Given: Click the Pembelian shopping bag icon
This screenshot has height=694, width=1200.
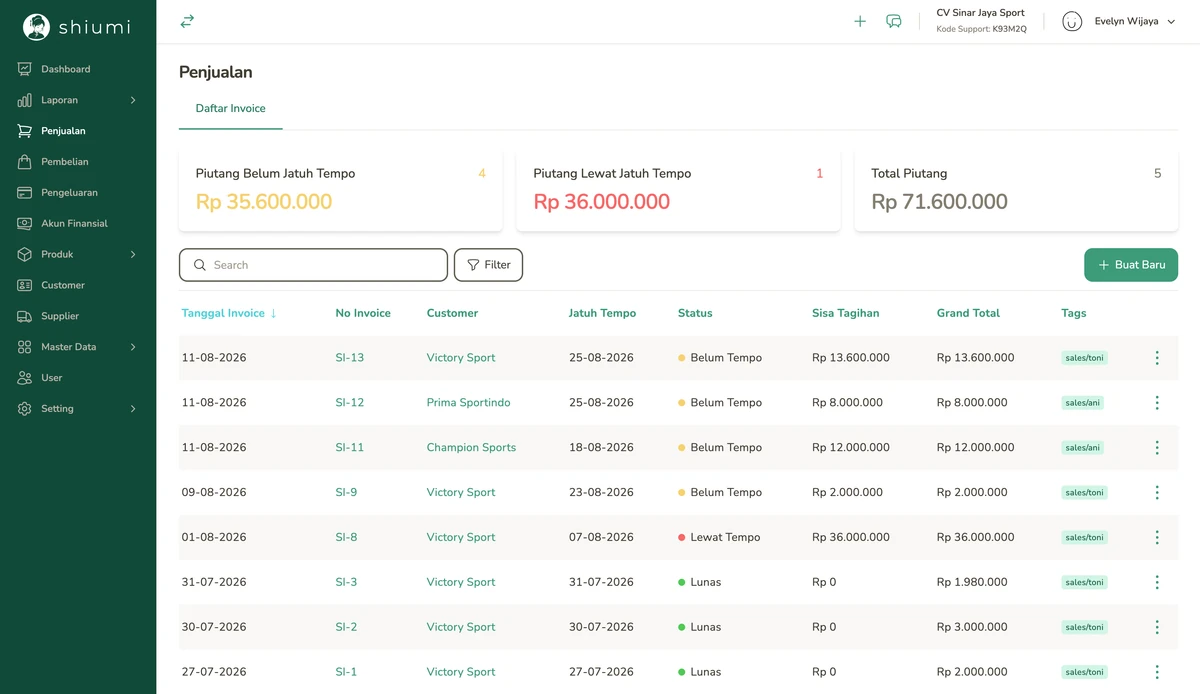Looking at the screenshot, I should tap(25, 162).
